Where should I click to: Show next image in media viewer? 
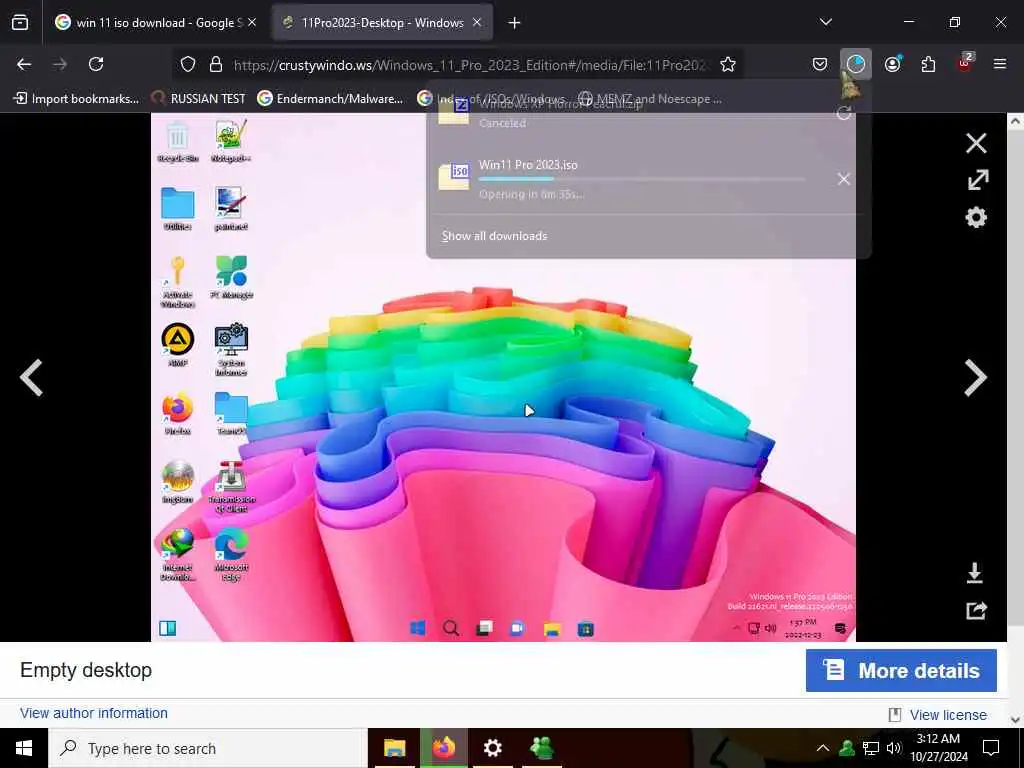(x=976, y=377)
